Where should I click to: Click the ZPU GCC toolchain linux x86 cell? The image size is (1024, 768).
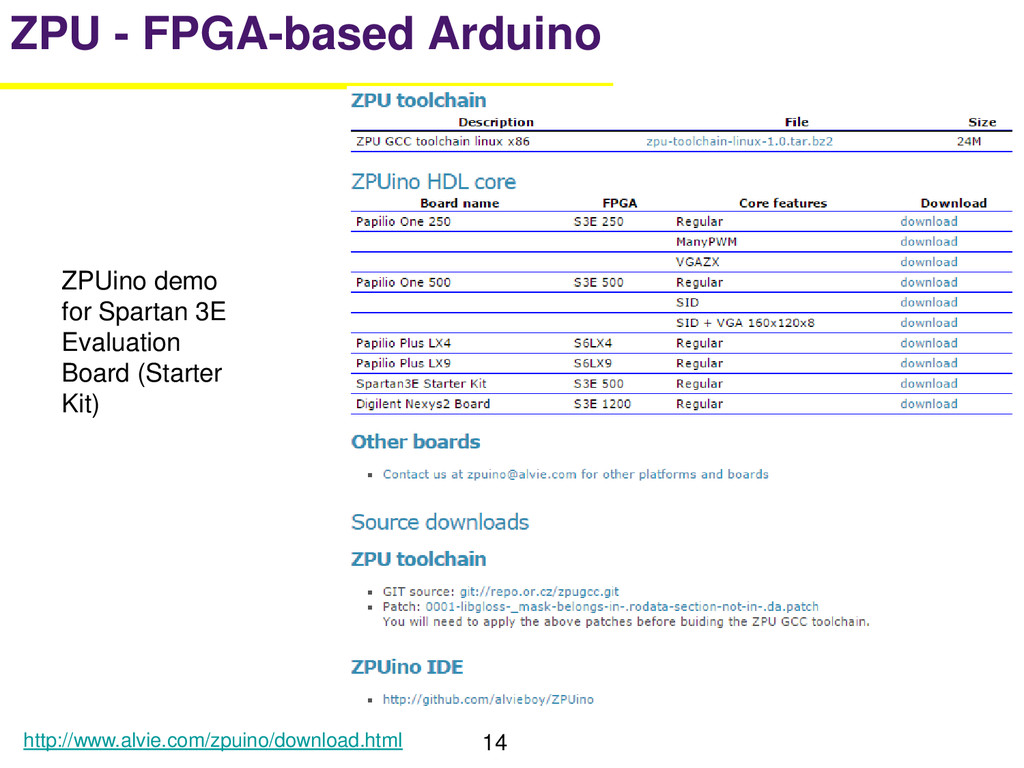443,141
